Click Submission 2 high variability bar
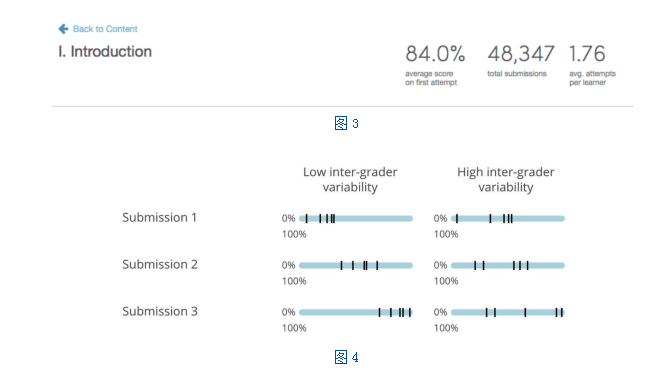The height and width of the screenshot is (376, 665). (x=508, y=266)
